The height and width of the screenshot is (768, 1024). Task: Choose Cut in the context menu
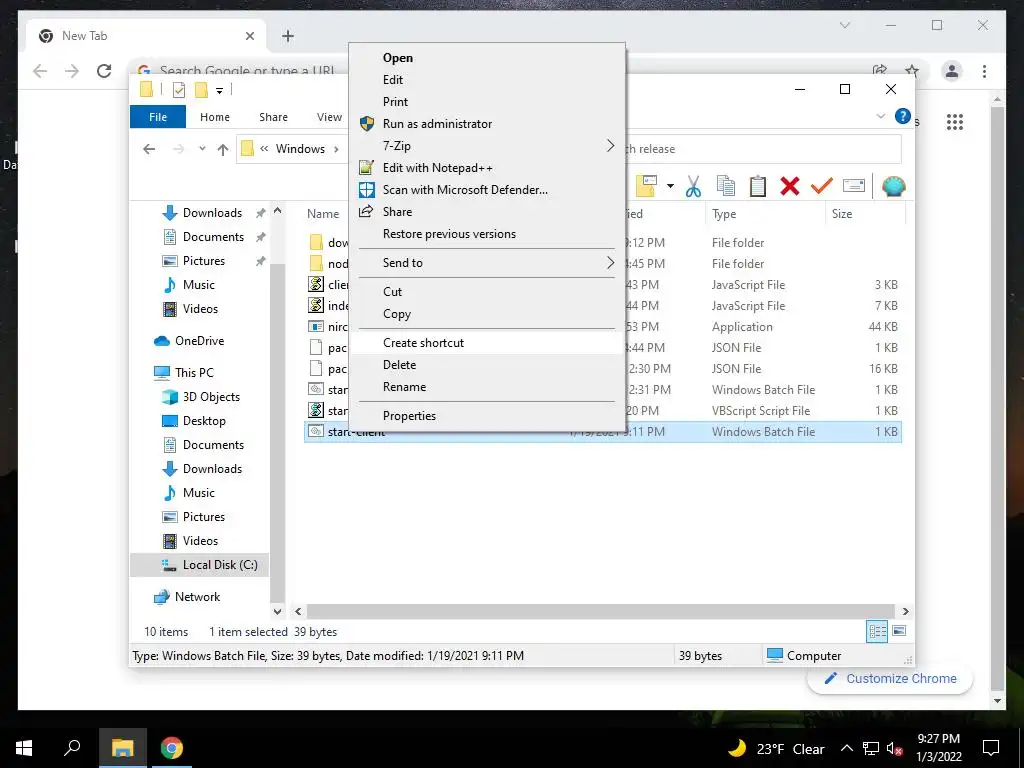(488, 292)
